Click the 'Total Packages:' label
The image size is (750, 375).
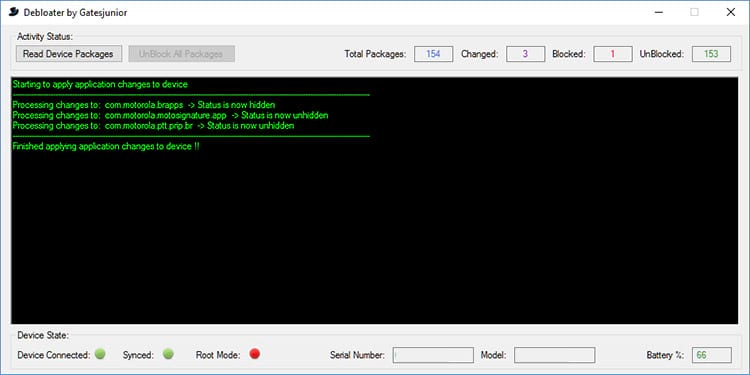(x=375, y=54)
